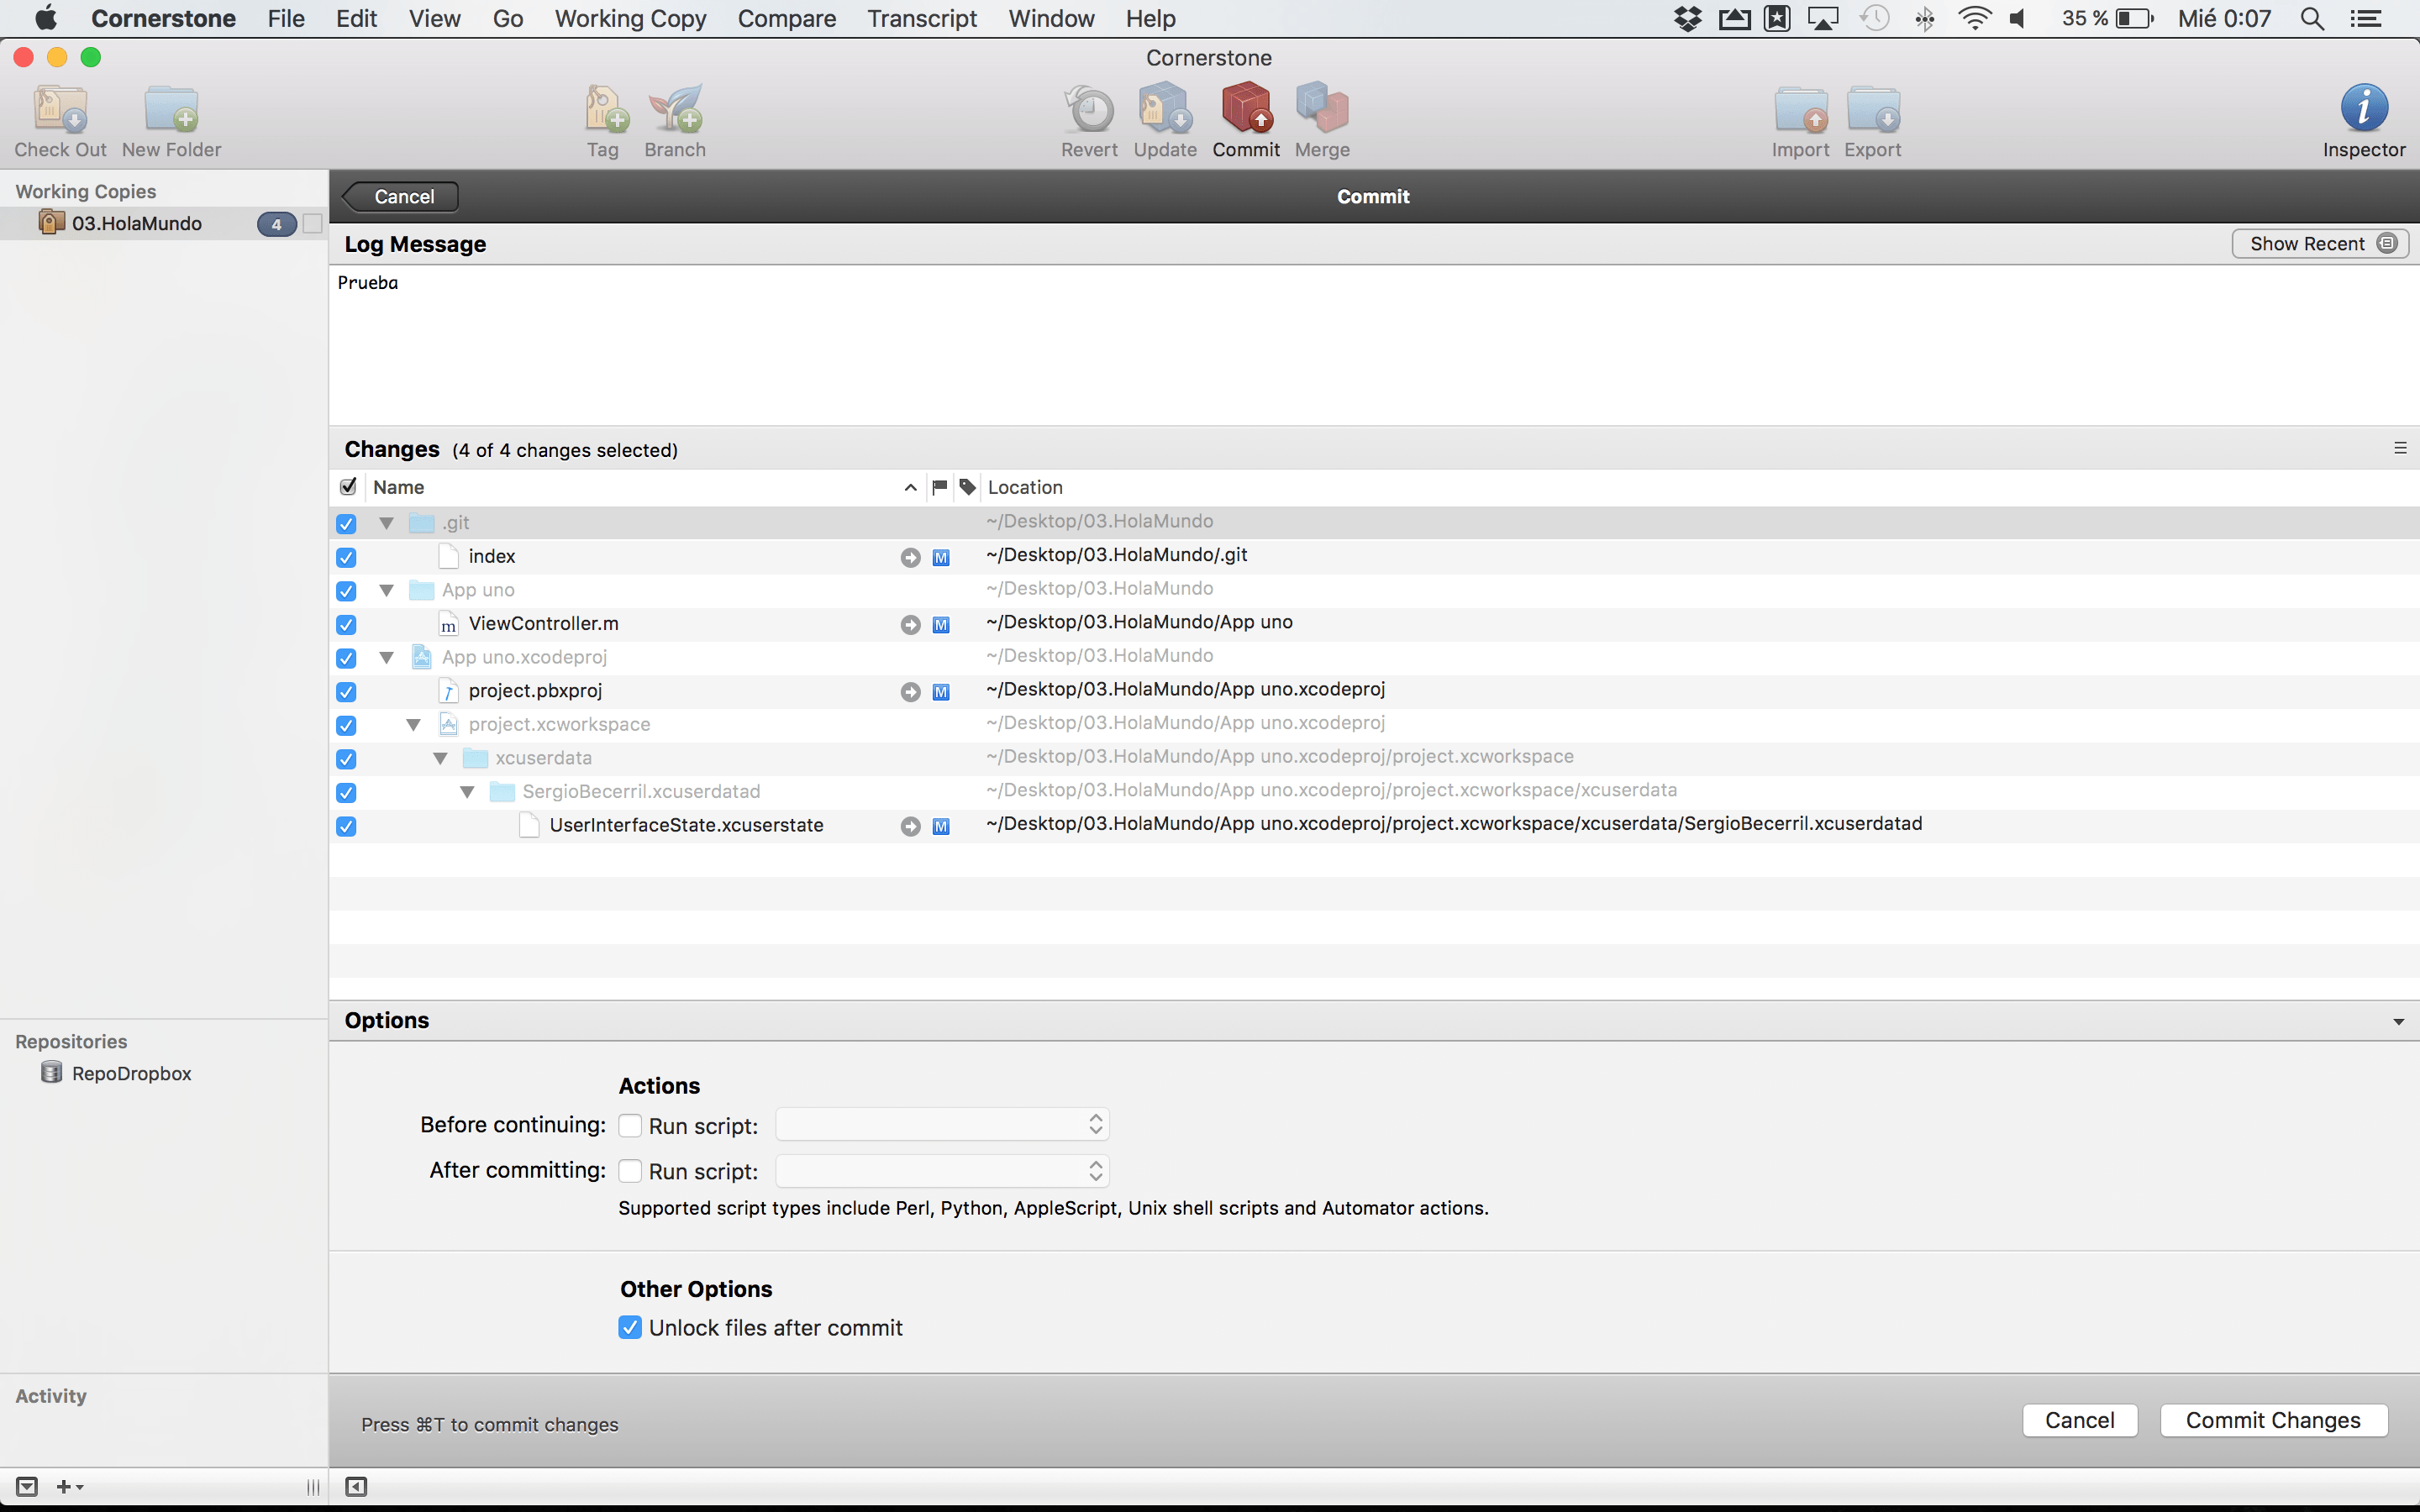Open the Changes list options menu icon

(2400, 448)
